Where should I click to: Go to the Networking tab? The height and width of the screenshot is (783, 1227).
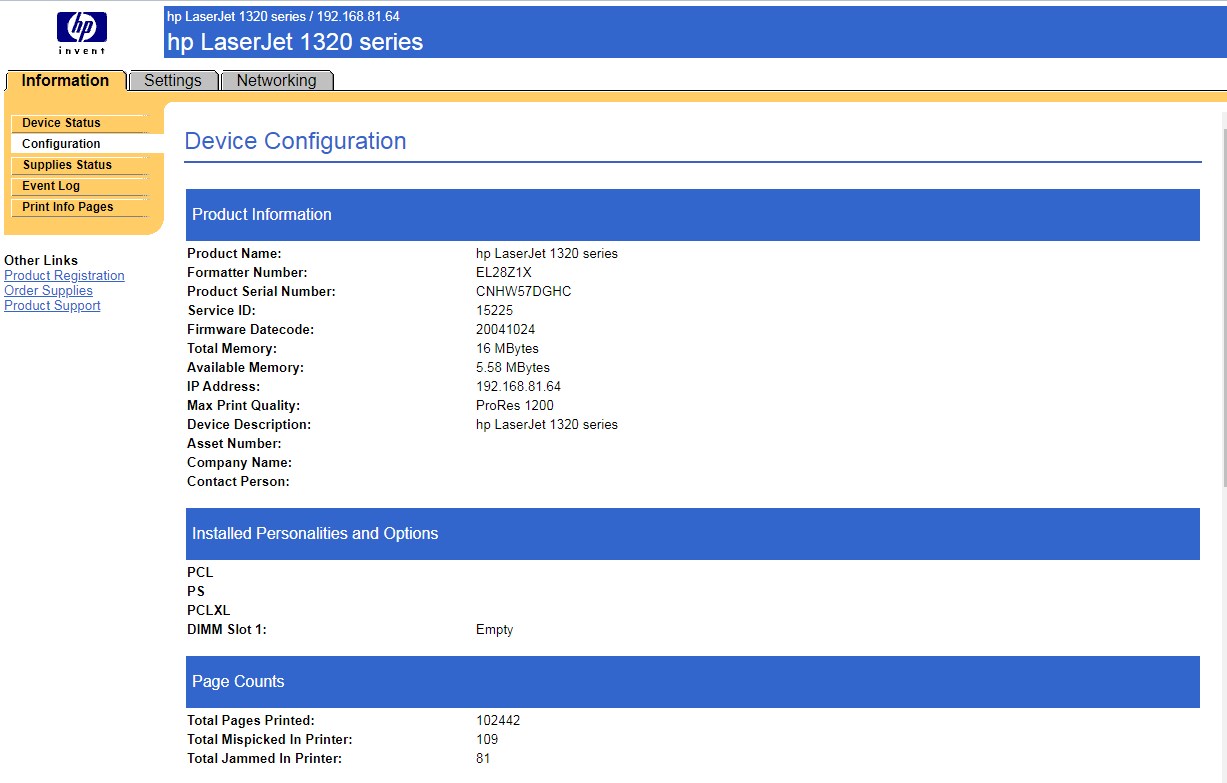tap(276, 81)
